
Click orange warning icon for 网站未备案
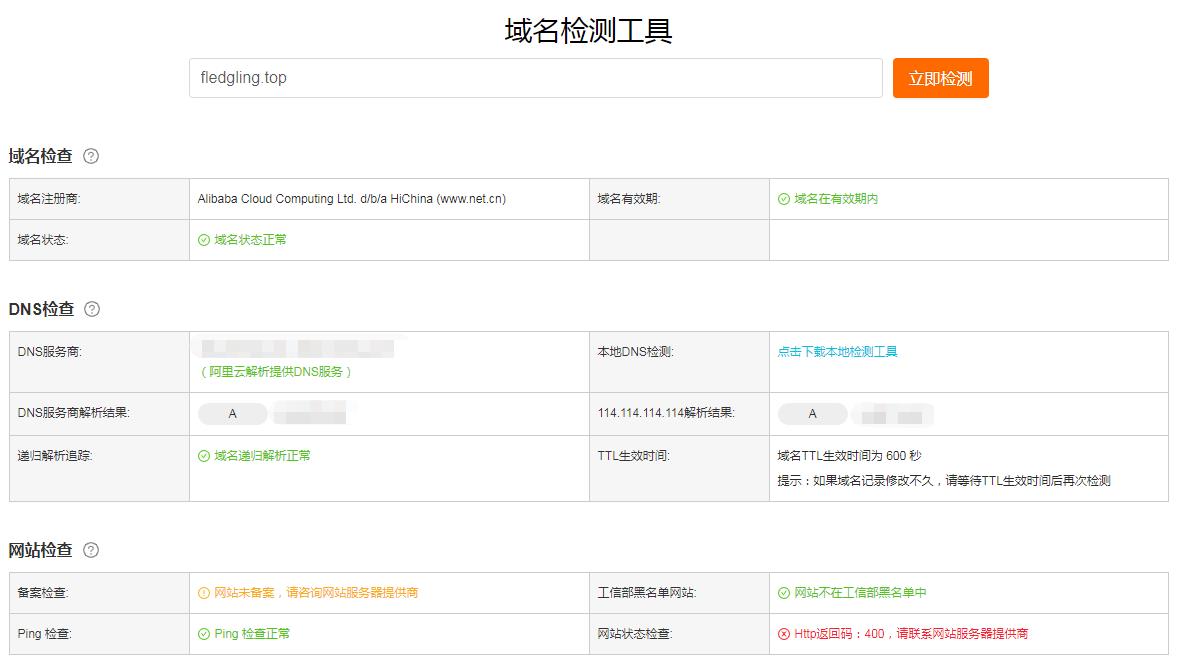(x=204, y=593)
